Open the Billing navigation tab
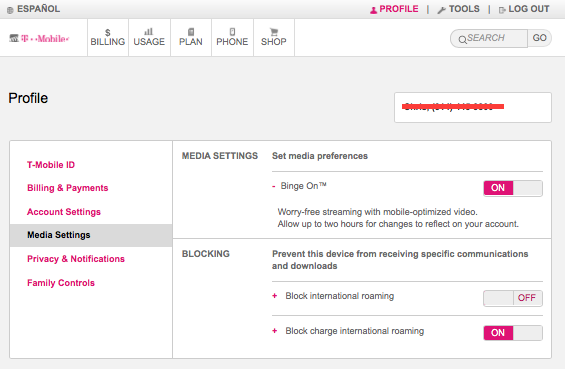 click(108, 37)
